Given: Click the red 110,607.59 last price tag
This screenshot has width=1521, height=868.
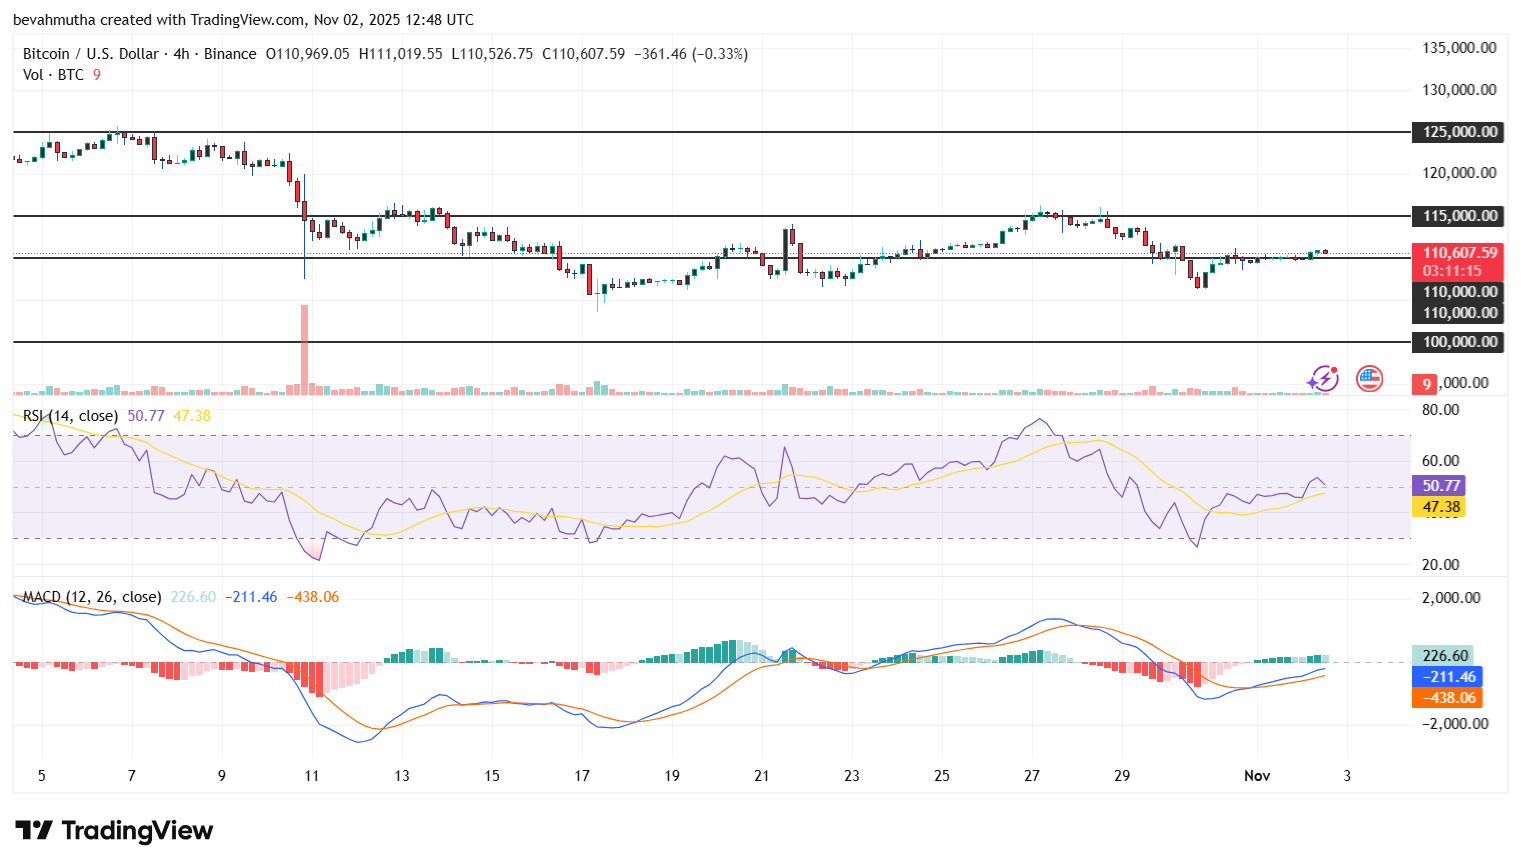Looking at the screenshot, I should pyautogui.click(x=1456, y=254).
